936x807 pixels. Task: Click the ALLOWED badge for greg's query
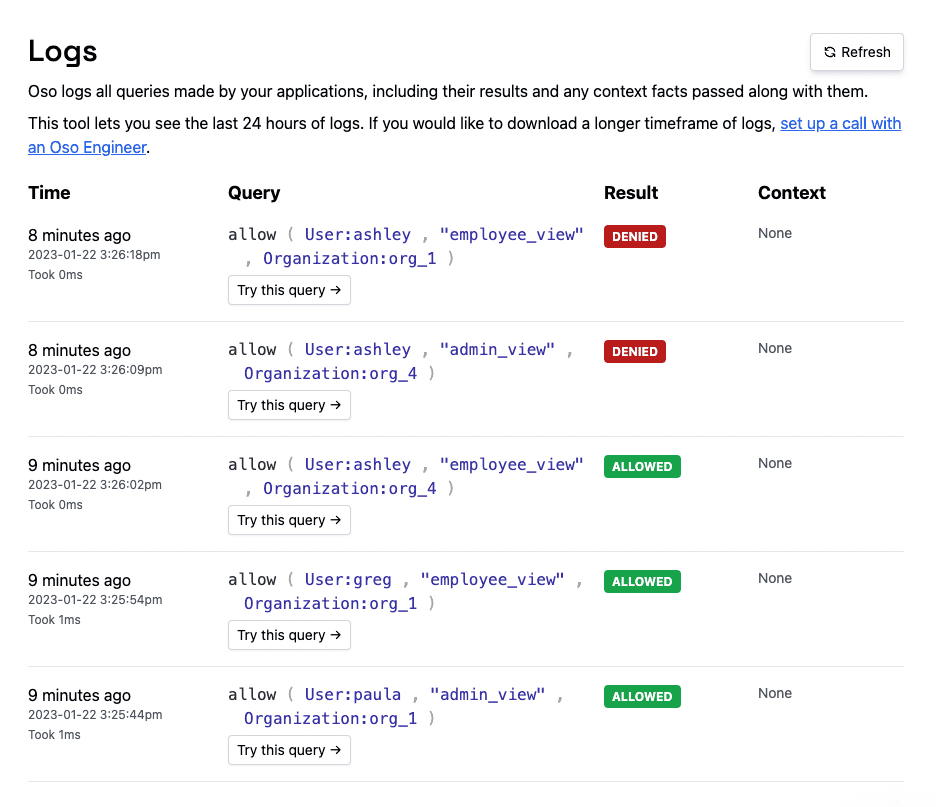tap(641, 582)
